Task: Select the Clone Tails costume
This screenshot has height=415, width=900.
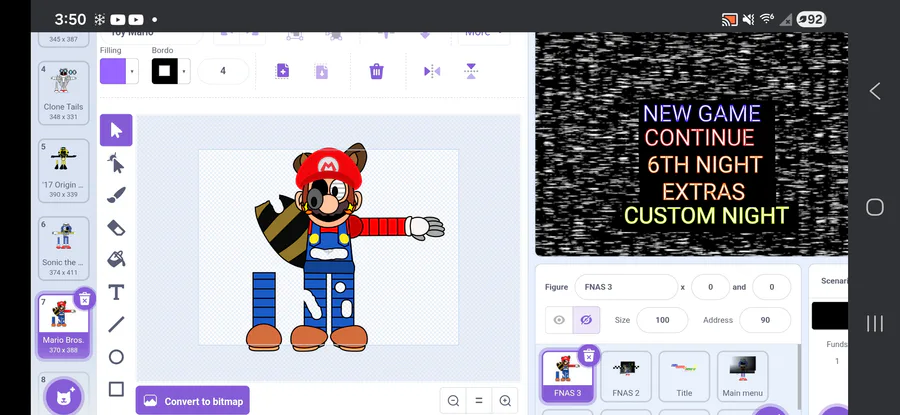Action: coord(63,92)
